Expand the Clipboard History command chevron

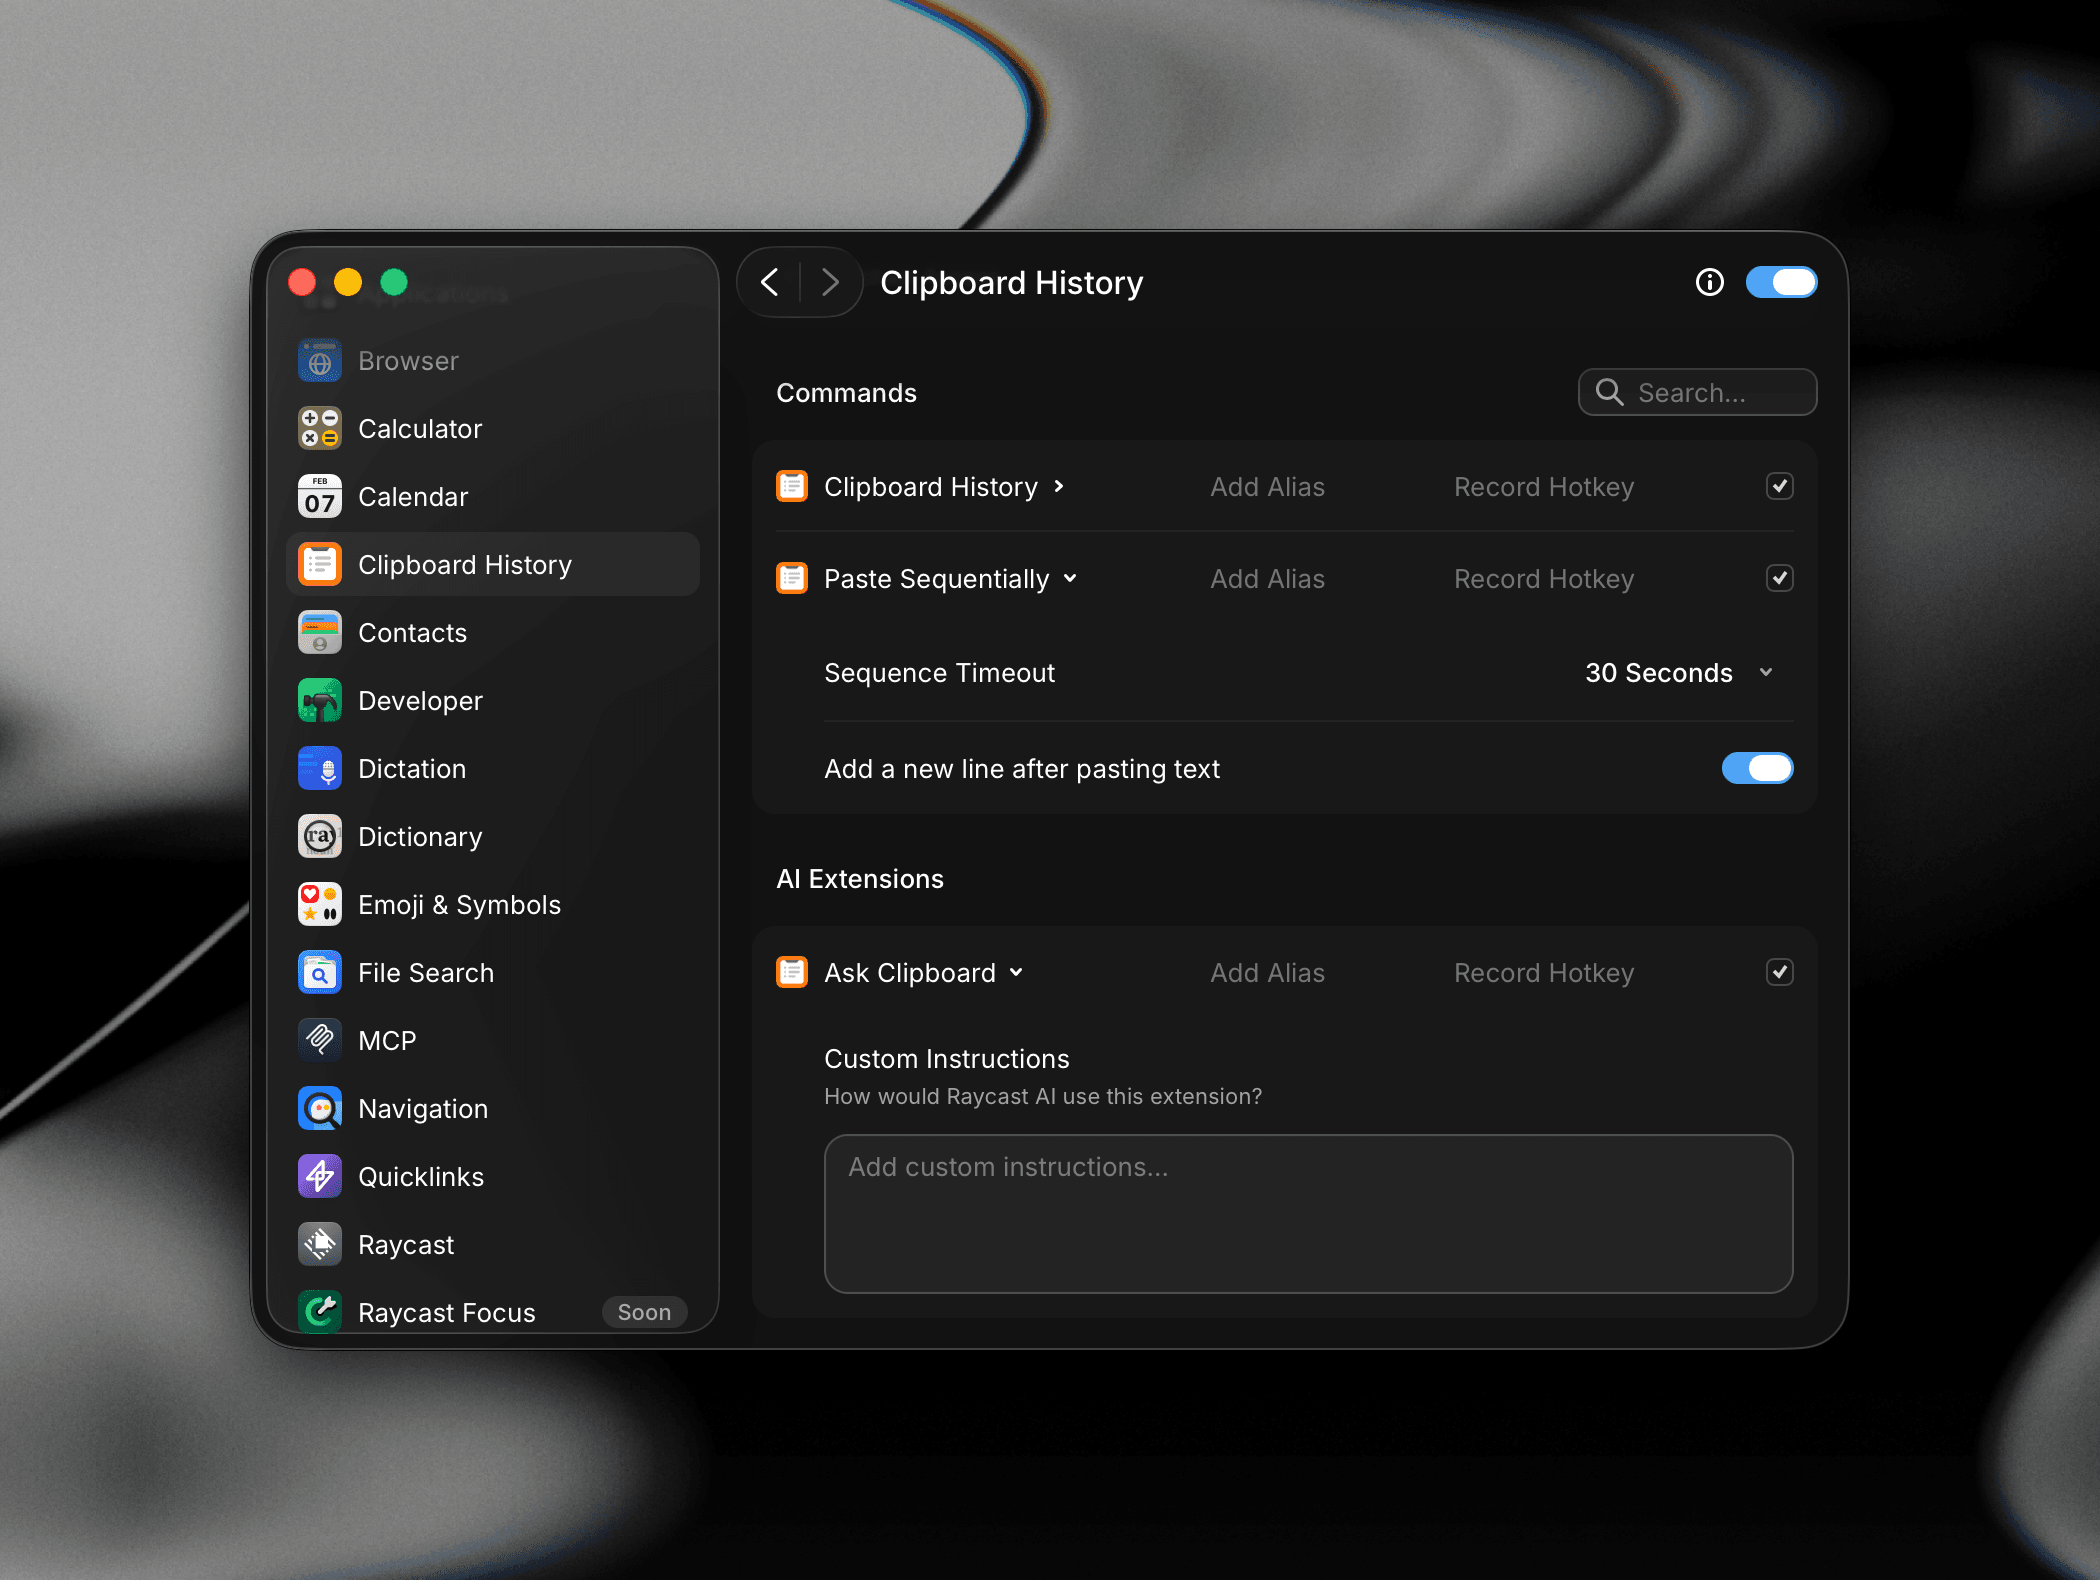pos(1059,487)
